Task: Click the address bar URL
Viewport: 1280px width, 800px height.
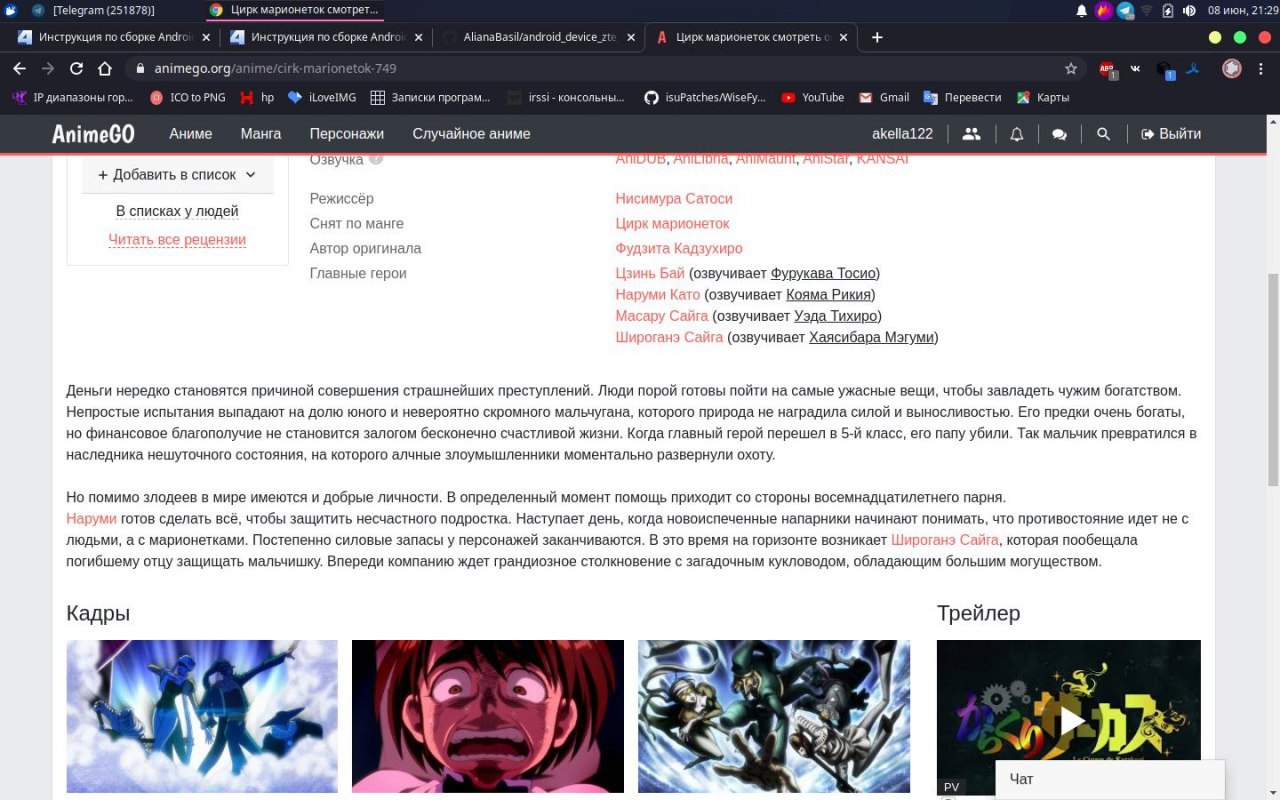Action: coord(275,69)
